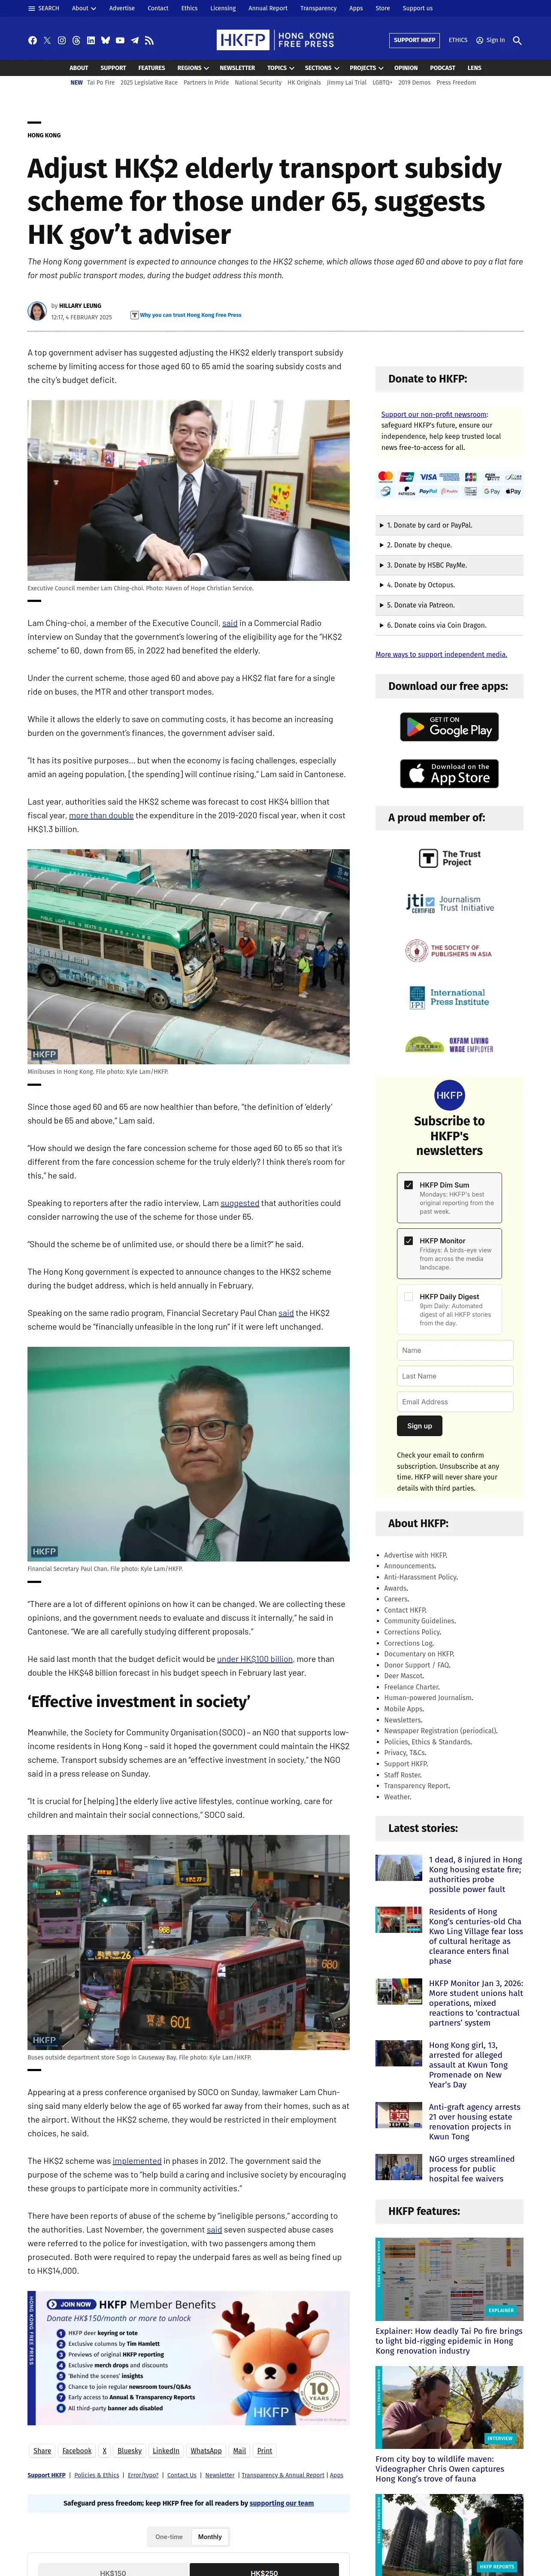Open the header search magnifier icon
The height and width of the screenshot is (2576, 551).
[517, 40]
